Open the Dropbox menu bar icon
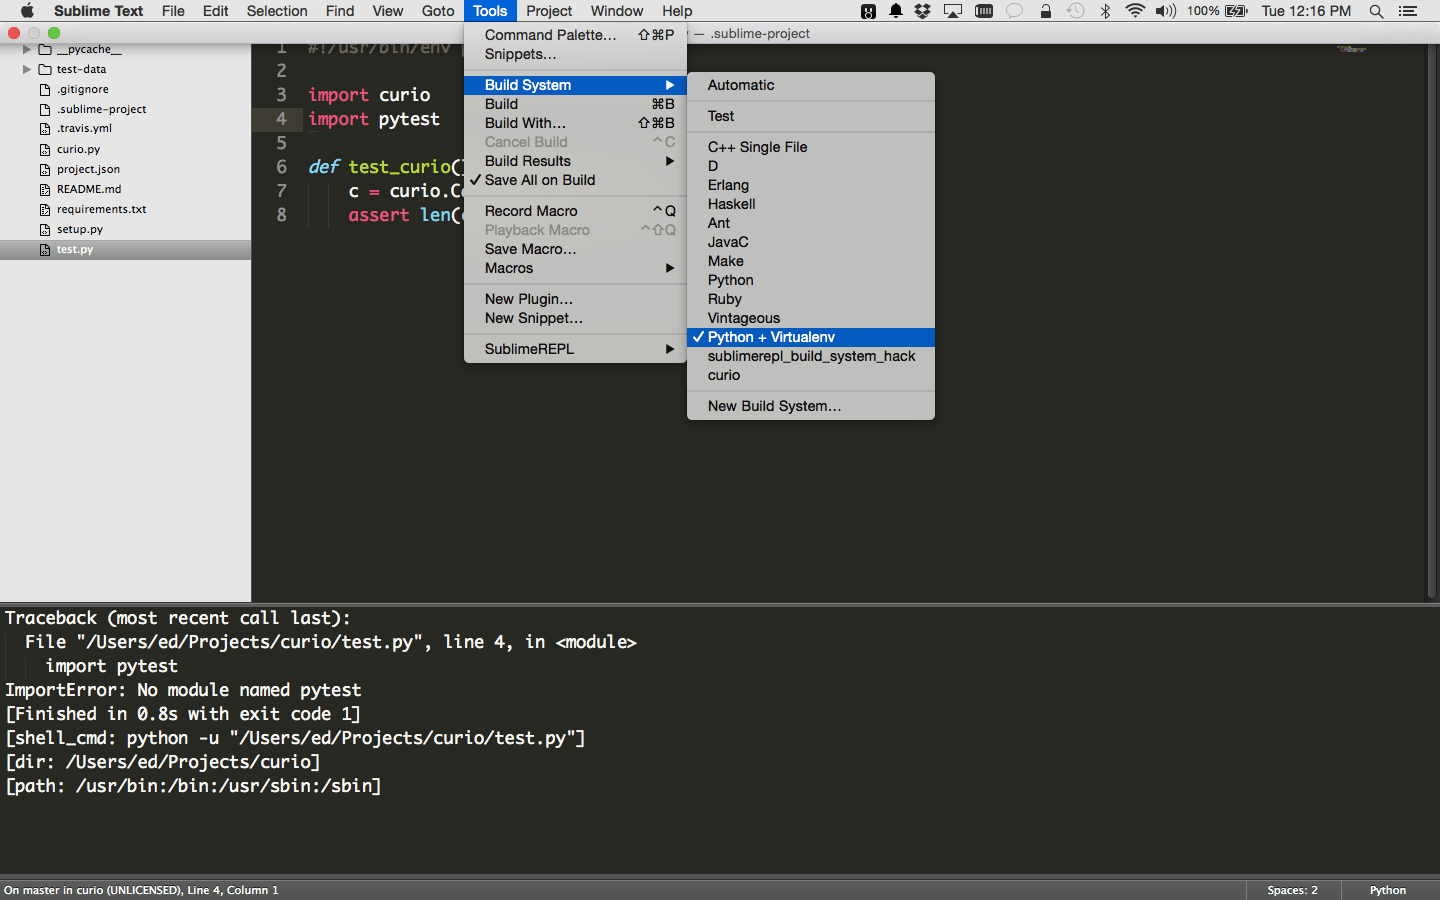This screenshot has width=1440, height=900. (922, 11)
